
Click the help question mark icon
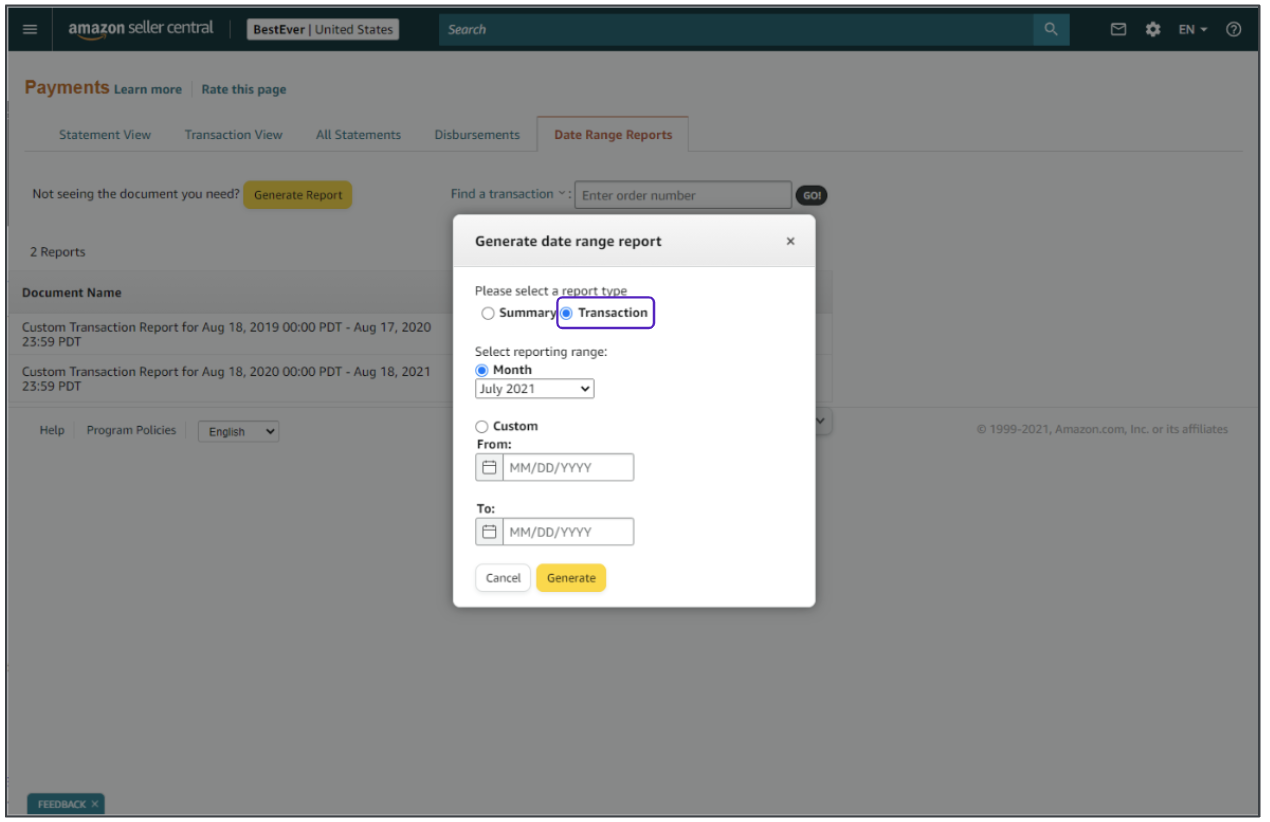pyautogui.click(x=1234, y=30)
